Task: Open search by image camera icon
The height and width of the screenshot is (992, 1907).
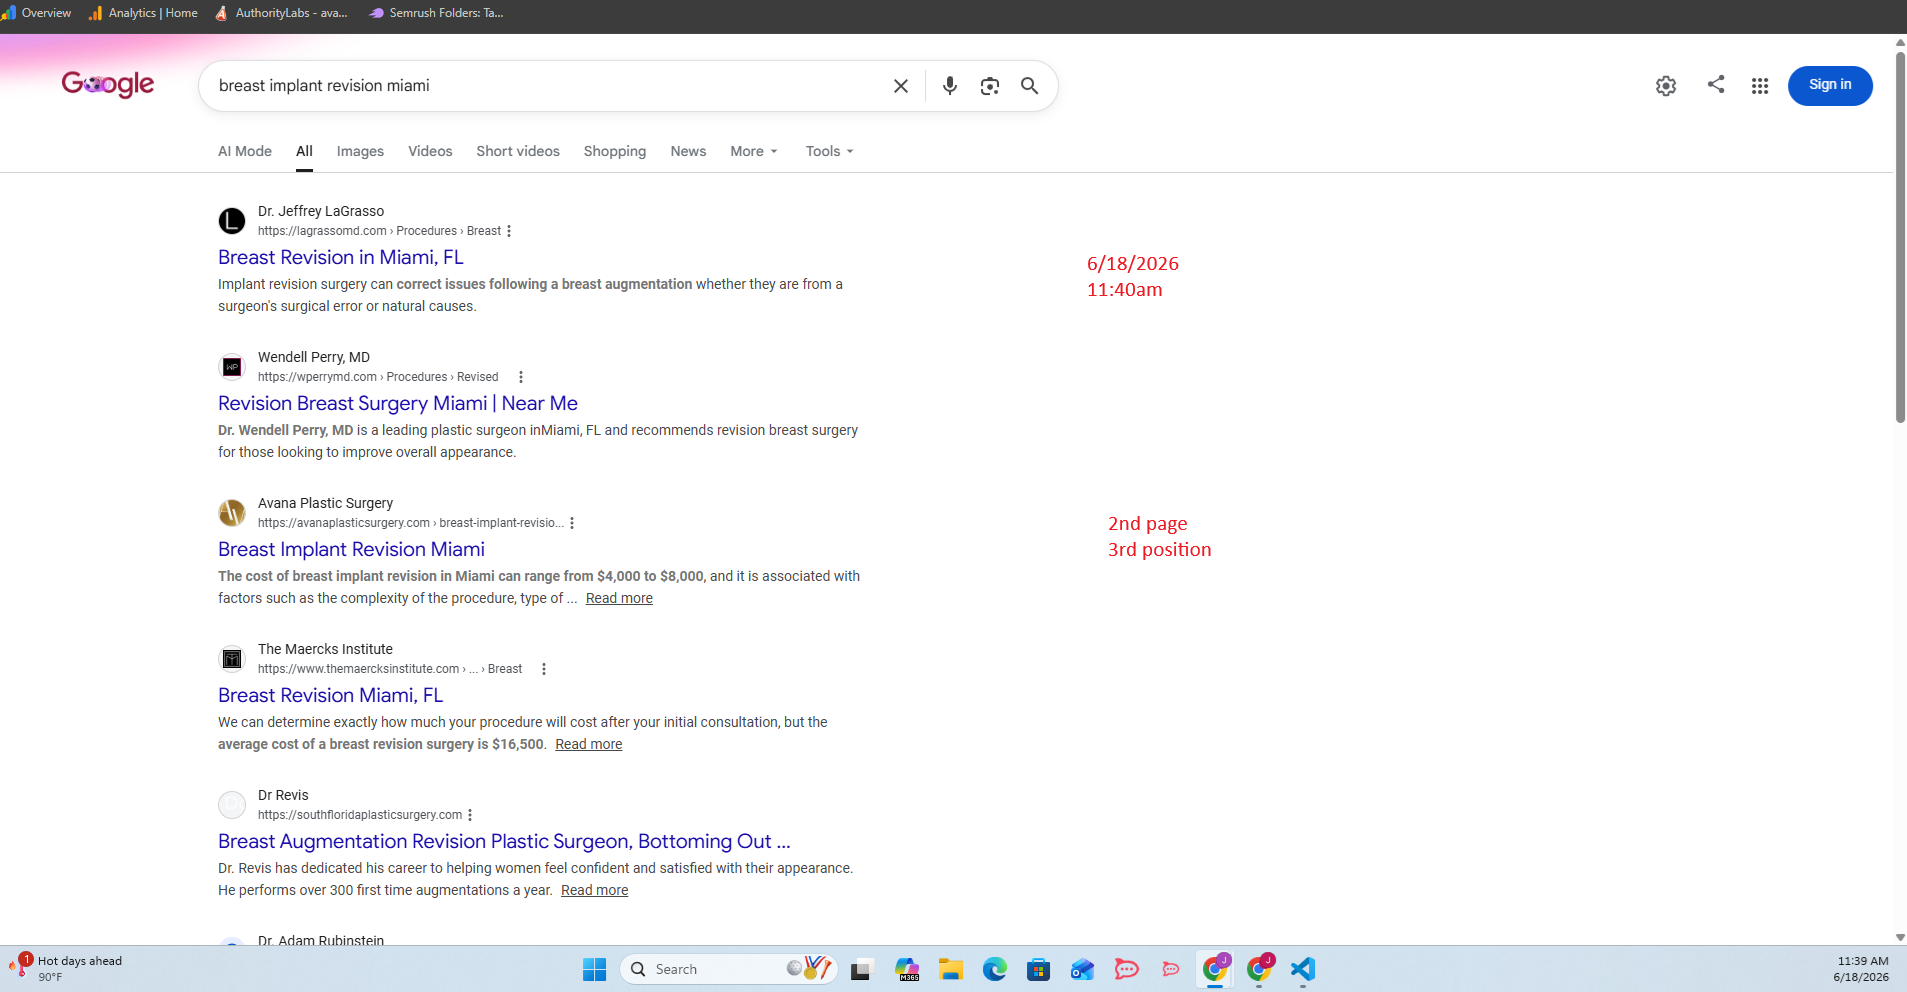Action: tap(990, 86)
